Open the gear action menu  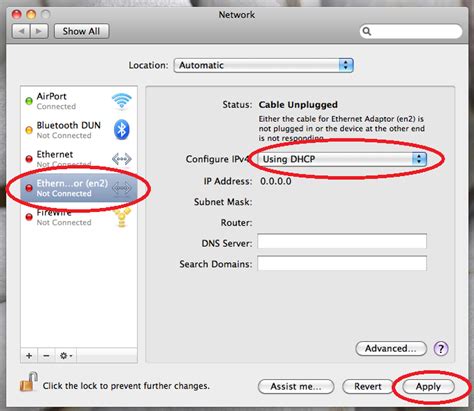[x=66, y=356]
